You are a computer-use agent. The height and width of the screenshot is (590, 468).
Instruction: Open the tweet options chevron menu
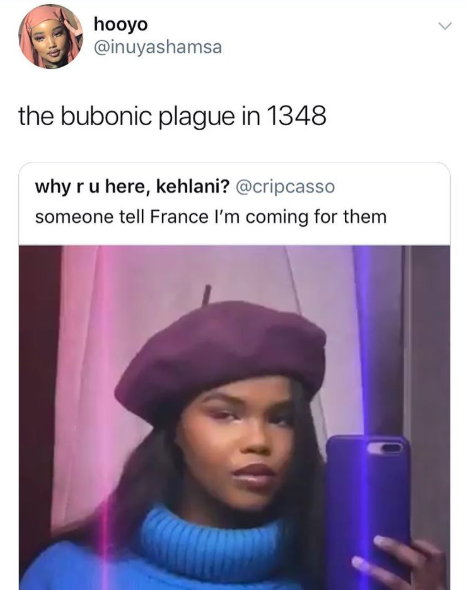pyautogui.click(x=444, y=26)
